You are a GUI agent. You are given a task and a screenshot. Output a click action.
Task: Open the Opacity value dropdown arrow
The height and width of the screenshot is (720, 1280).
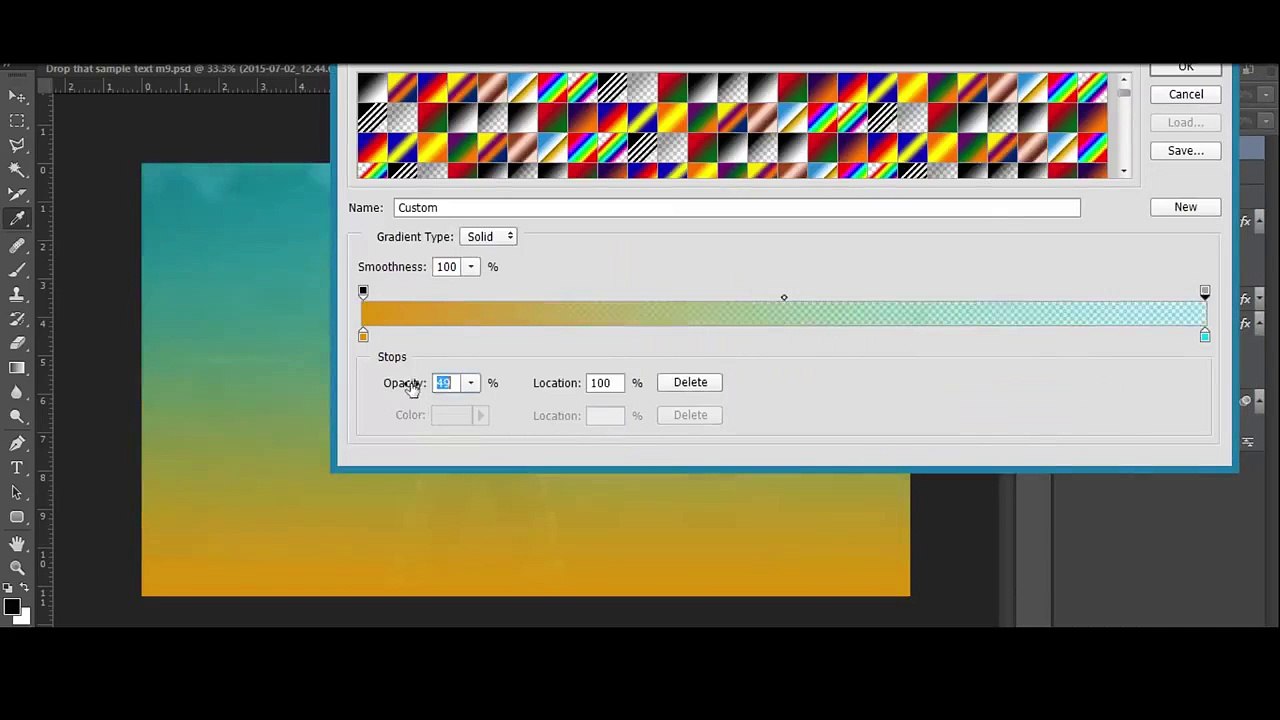click(471, 383)
